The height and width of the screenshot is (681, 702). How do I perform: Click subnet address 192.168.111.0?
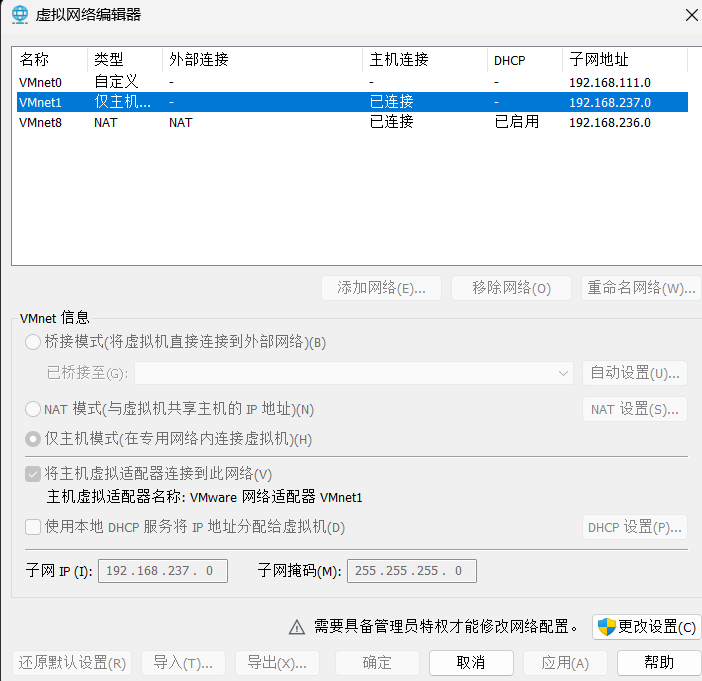coord(610,82)
